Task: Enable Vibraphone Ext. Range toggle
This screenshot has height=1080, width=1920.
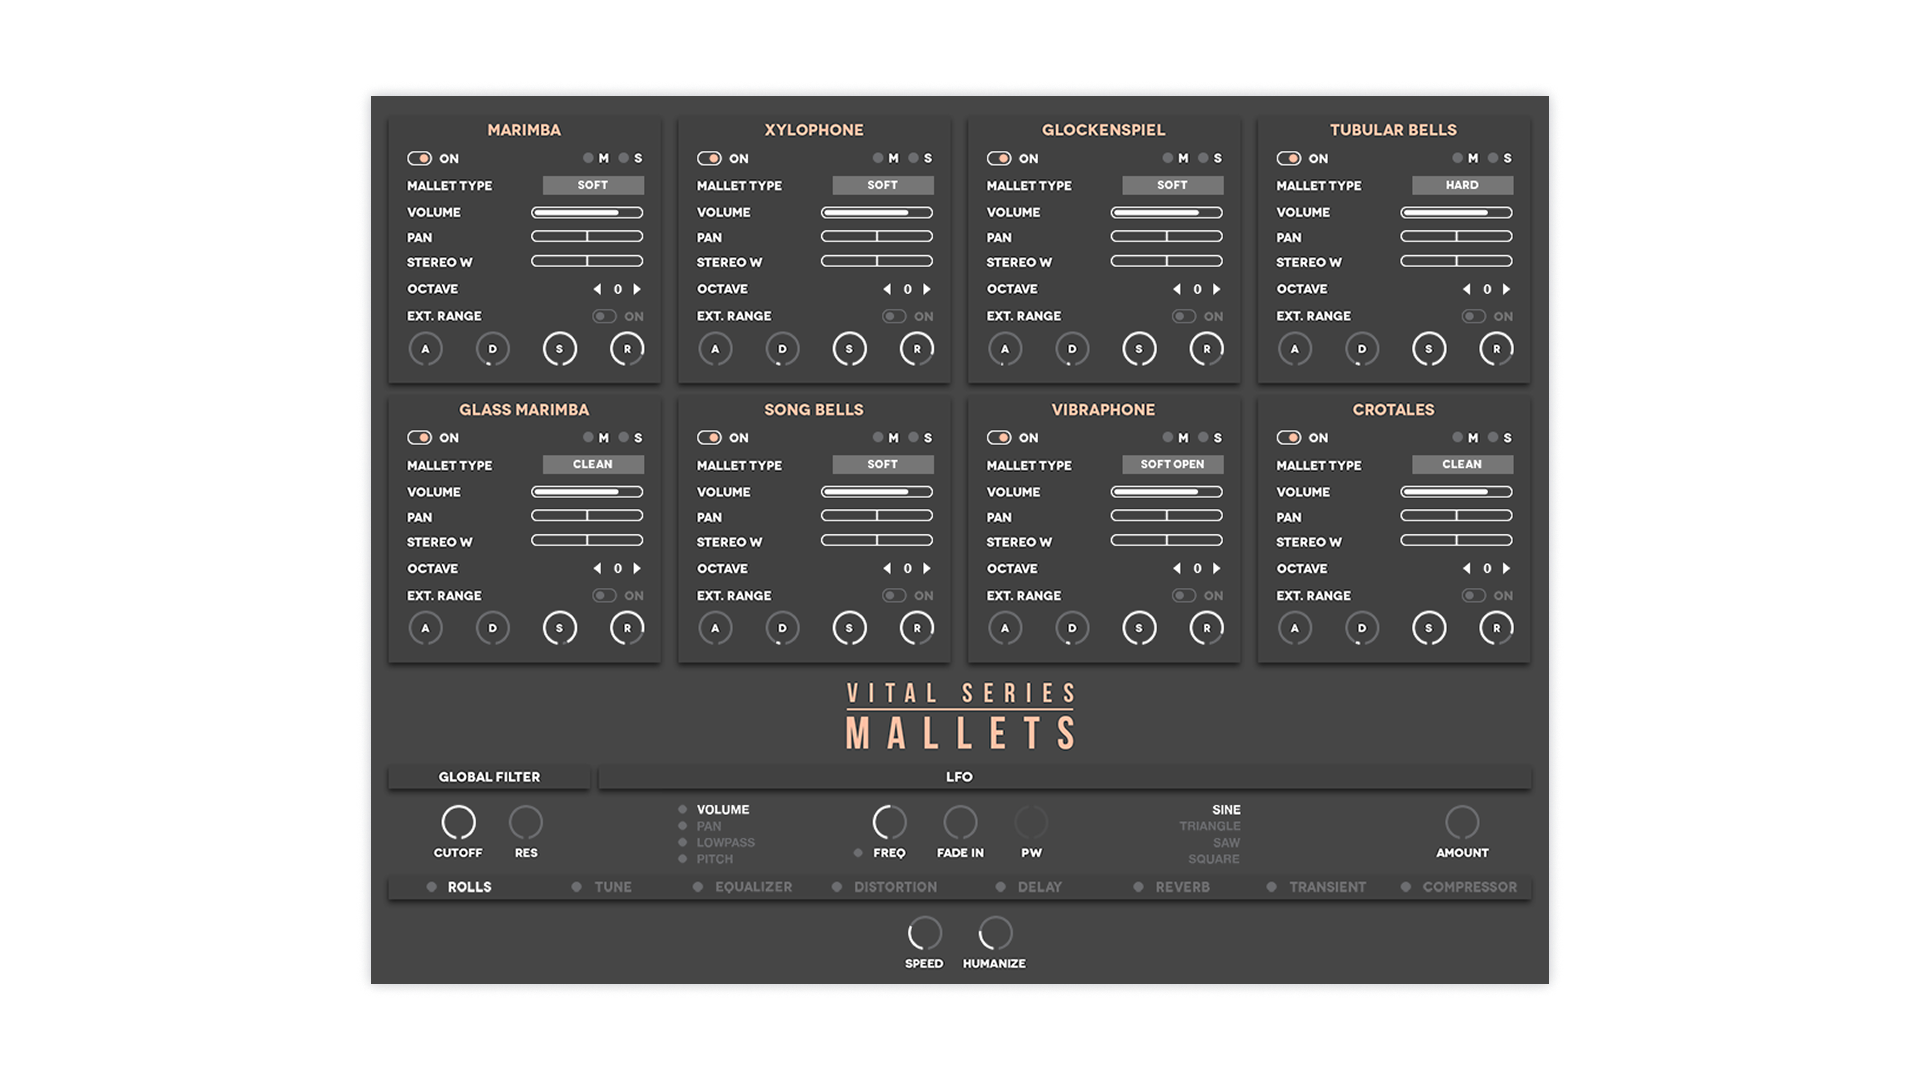Action: pyautogui.click(x=1184, y=595)
